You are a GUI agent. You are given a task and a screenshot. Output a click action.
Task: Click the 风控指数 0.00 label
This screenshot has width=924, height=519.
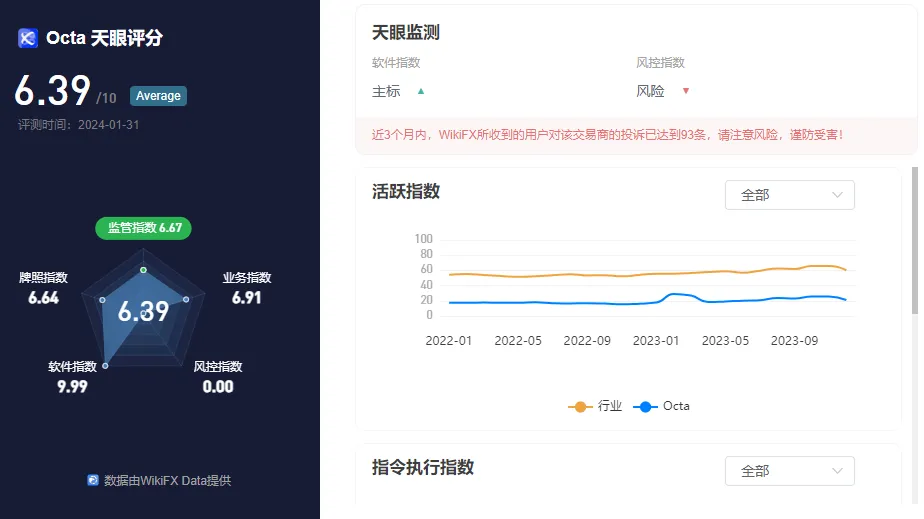coord(218,377)
